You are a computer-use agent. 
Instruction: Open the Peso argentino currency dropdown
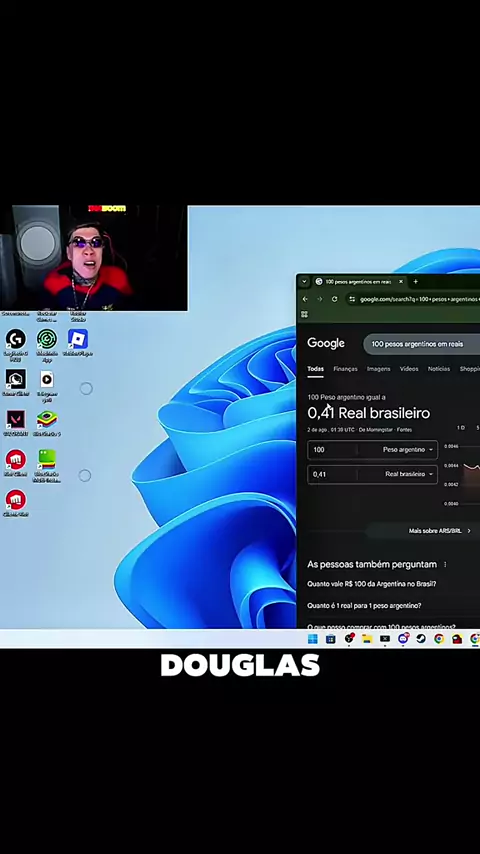(x=407, y=450)
